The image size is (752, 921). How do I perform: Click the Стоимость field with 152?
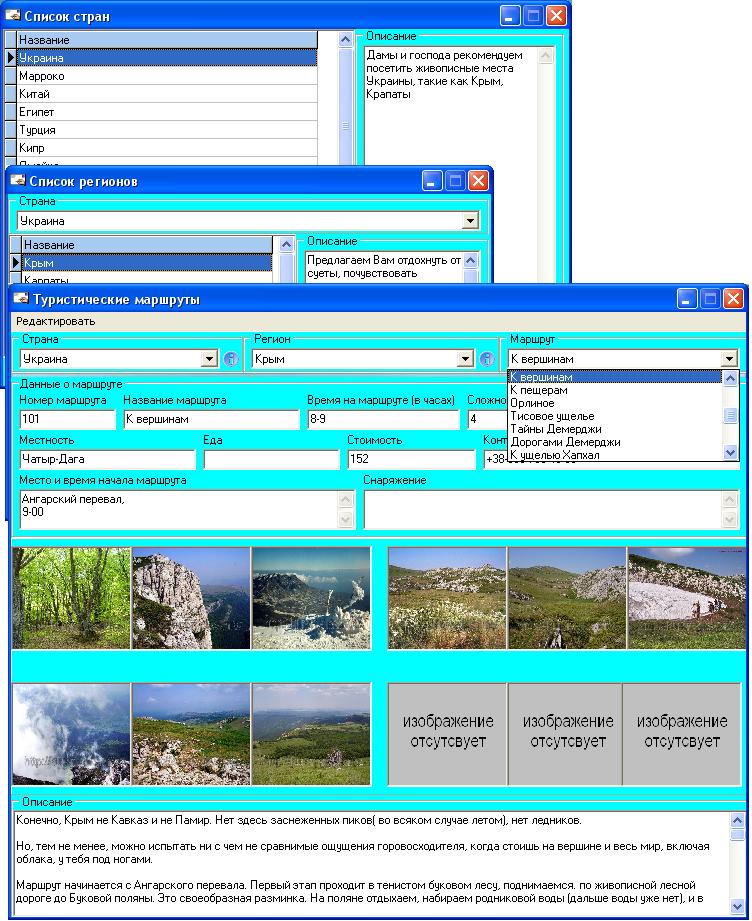tap(411, 459)
